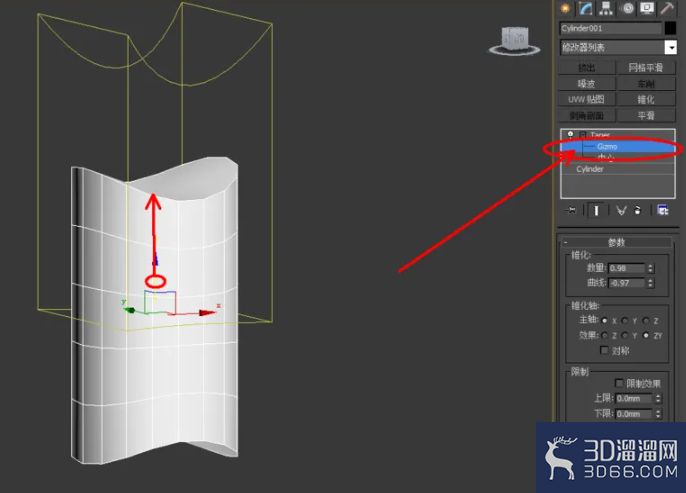
Task: Click Remove Modifier trash icon
Action: [638, 210]
